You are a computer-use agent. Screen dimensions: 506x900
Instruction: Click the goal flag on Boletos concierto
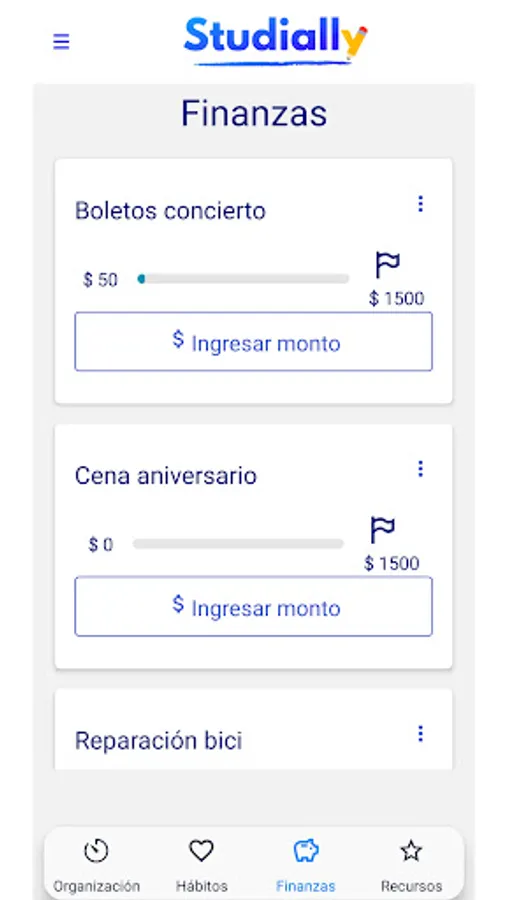(x=387, y=265)
